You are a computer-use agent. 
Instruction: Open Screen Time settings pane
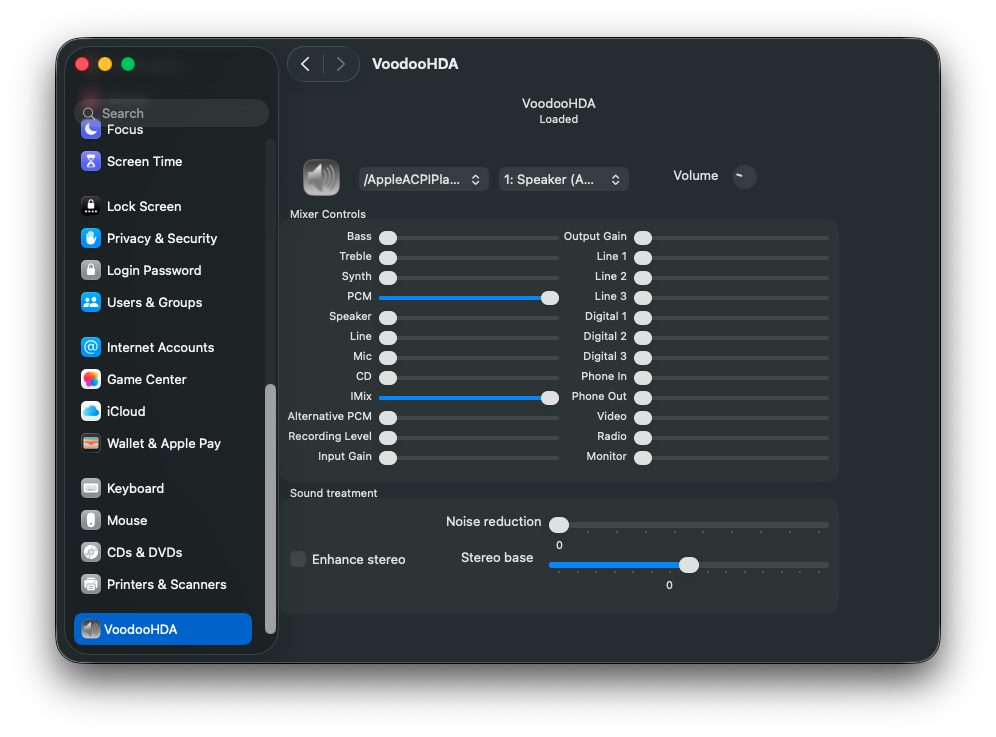[163, 161]
